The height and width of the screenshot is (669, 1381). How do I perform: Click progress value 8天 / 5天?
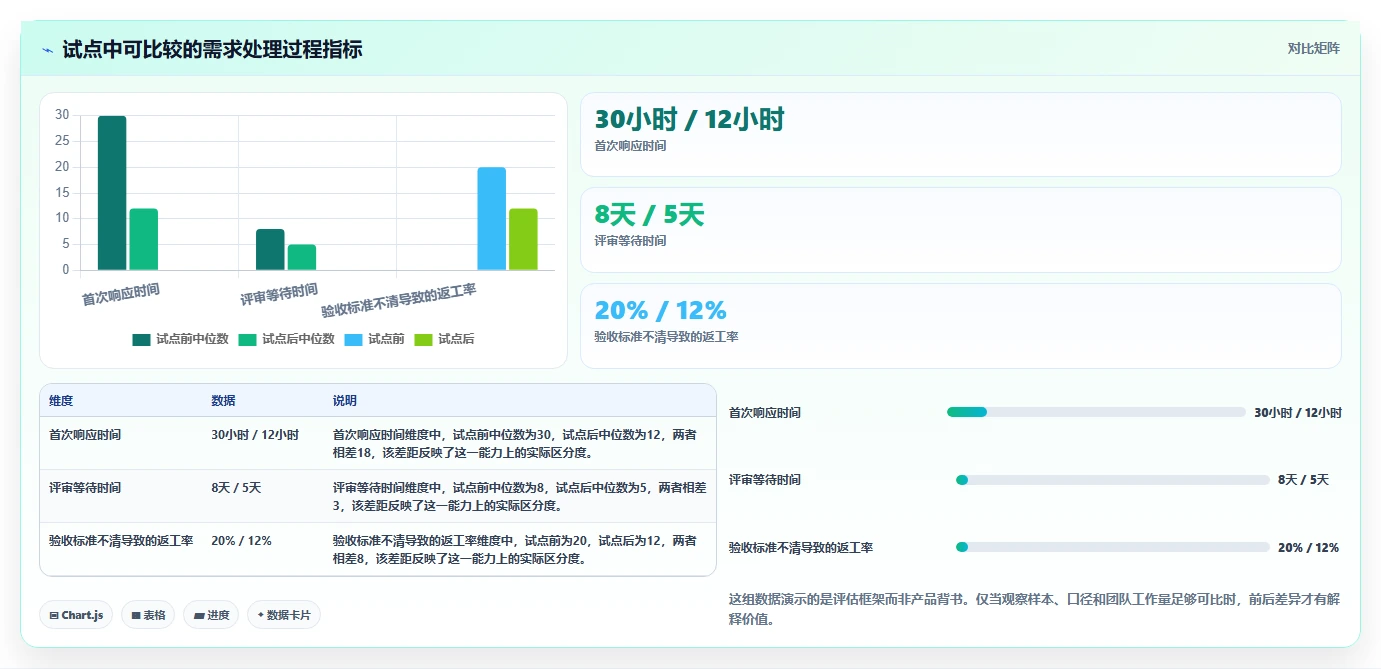click(x=1303, y=480)
